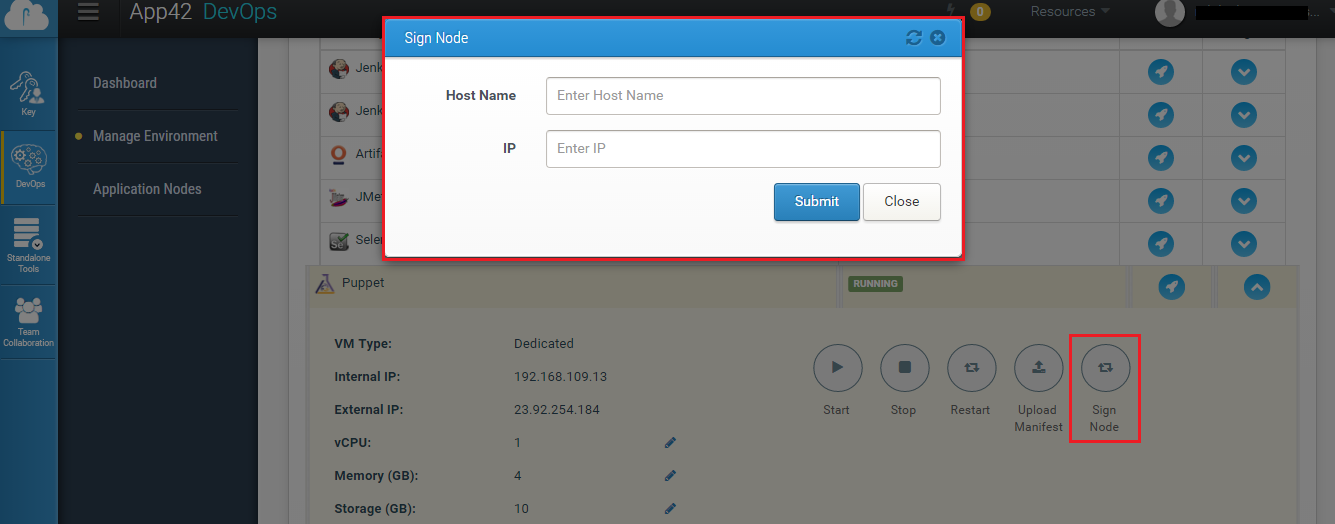Edit the vCPU value with pencil icon
This screenshot has height=524, width=1335.
670,442
